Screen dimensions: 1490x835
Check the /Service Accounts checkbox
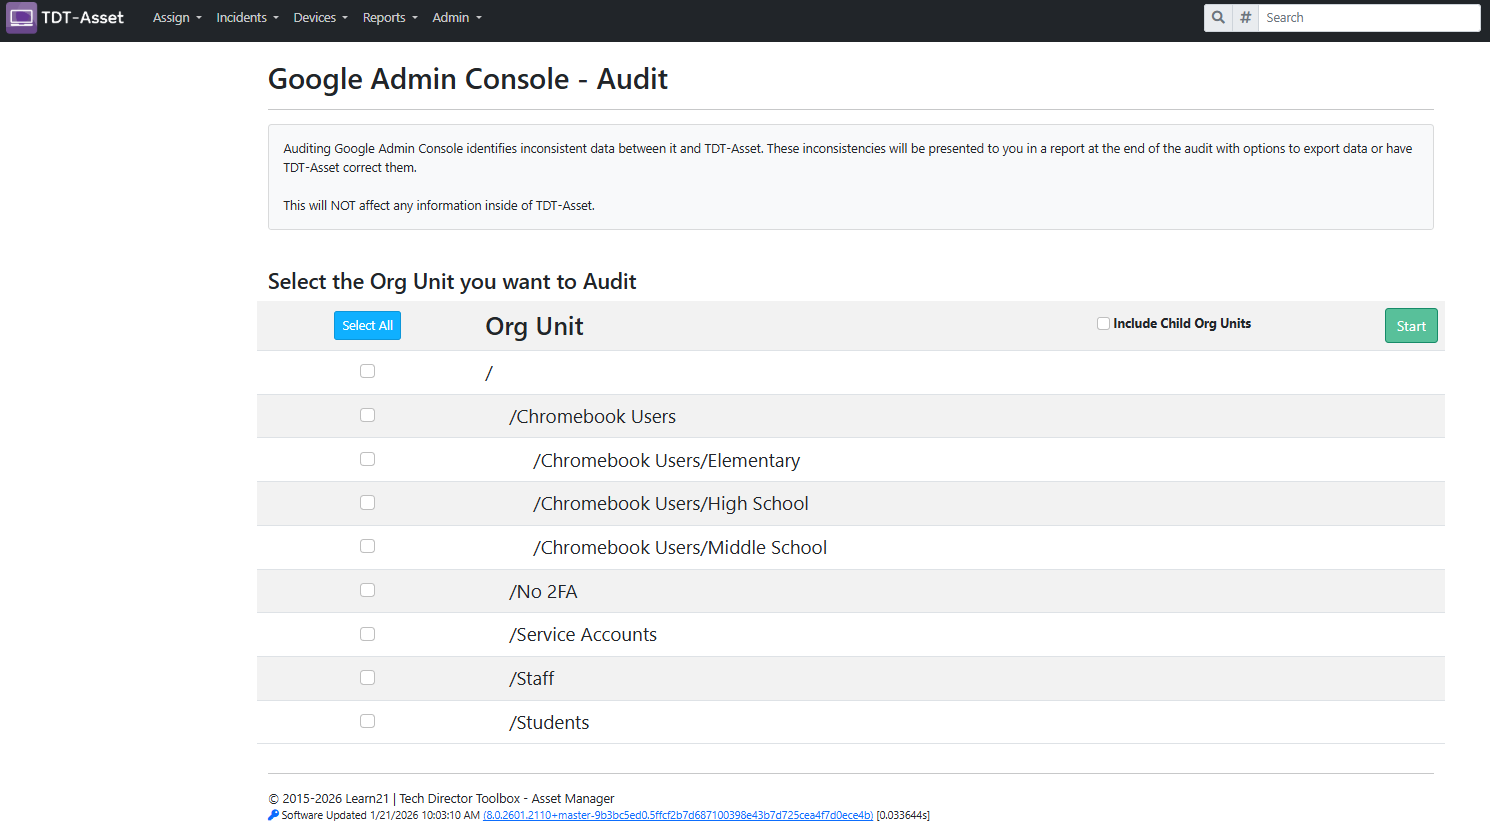(367, 634)
